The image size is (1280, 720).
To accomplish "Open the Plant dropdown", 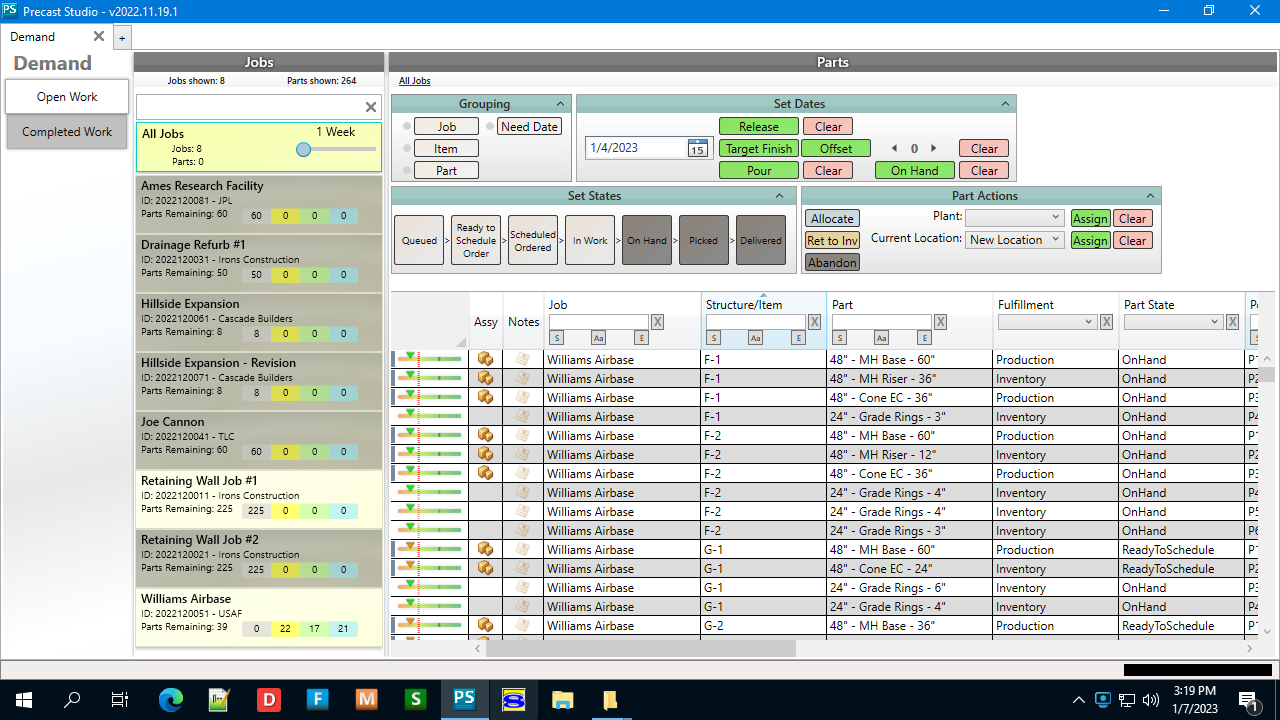I will 1014,217.
